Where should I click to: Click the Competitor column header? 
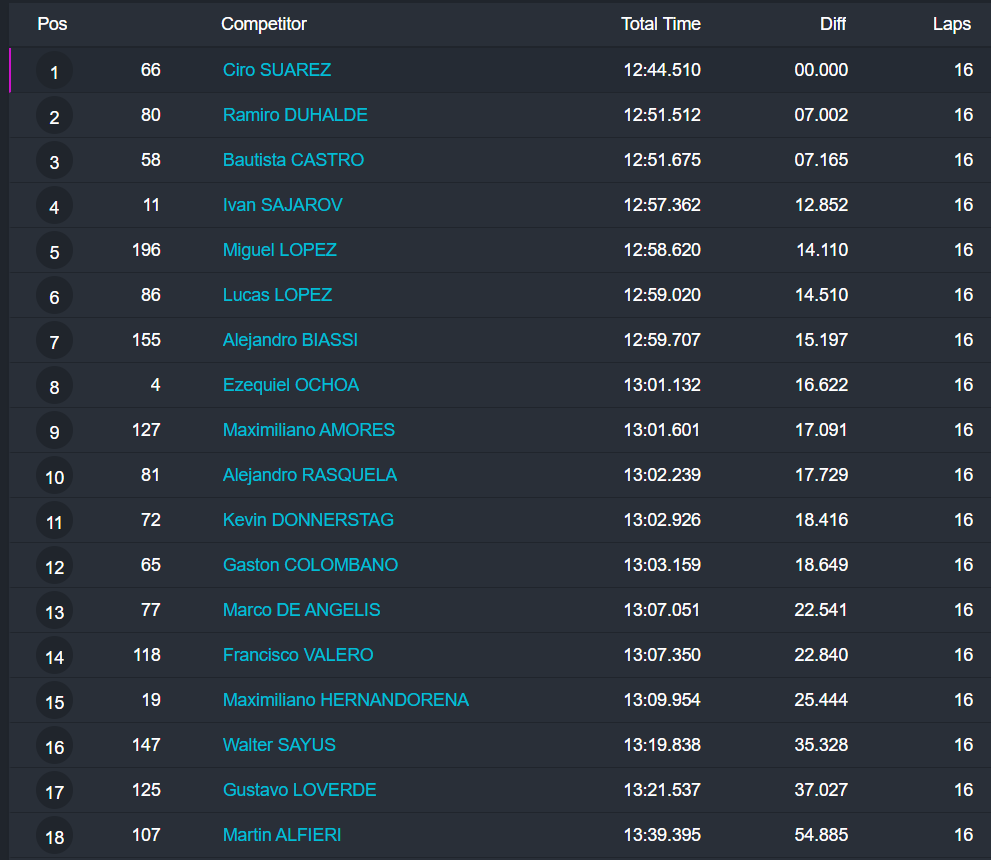point(264,24)
